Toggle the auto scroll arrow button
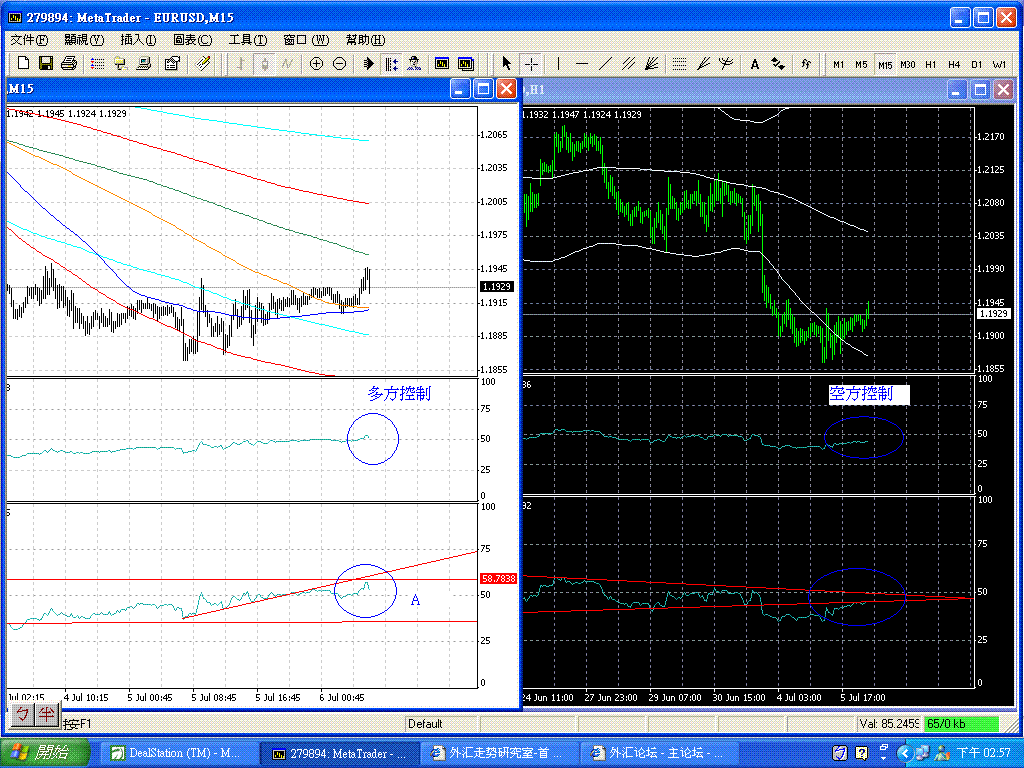Screen dimensions: 1024x768 pos(368,64)
